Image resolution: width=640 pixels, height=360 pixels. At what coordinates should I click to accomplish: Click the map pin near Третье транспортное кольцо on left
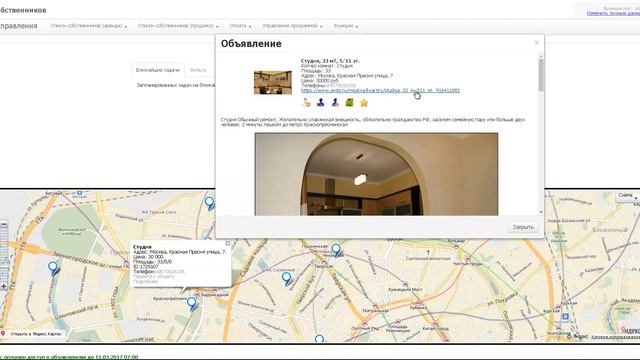point(53,268)
